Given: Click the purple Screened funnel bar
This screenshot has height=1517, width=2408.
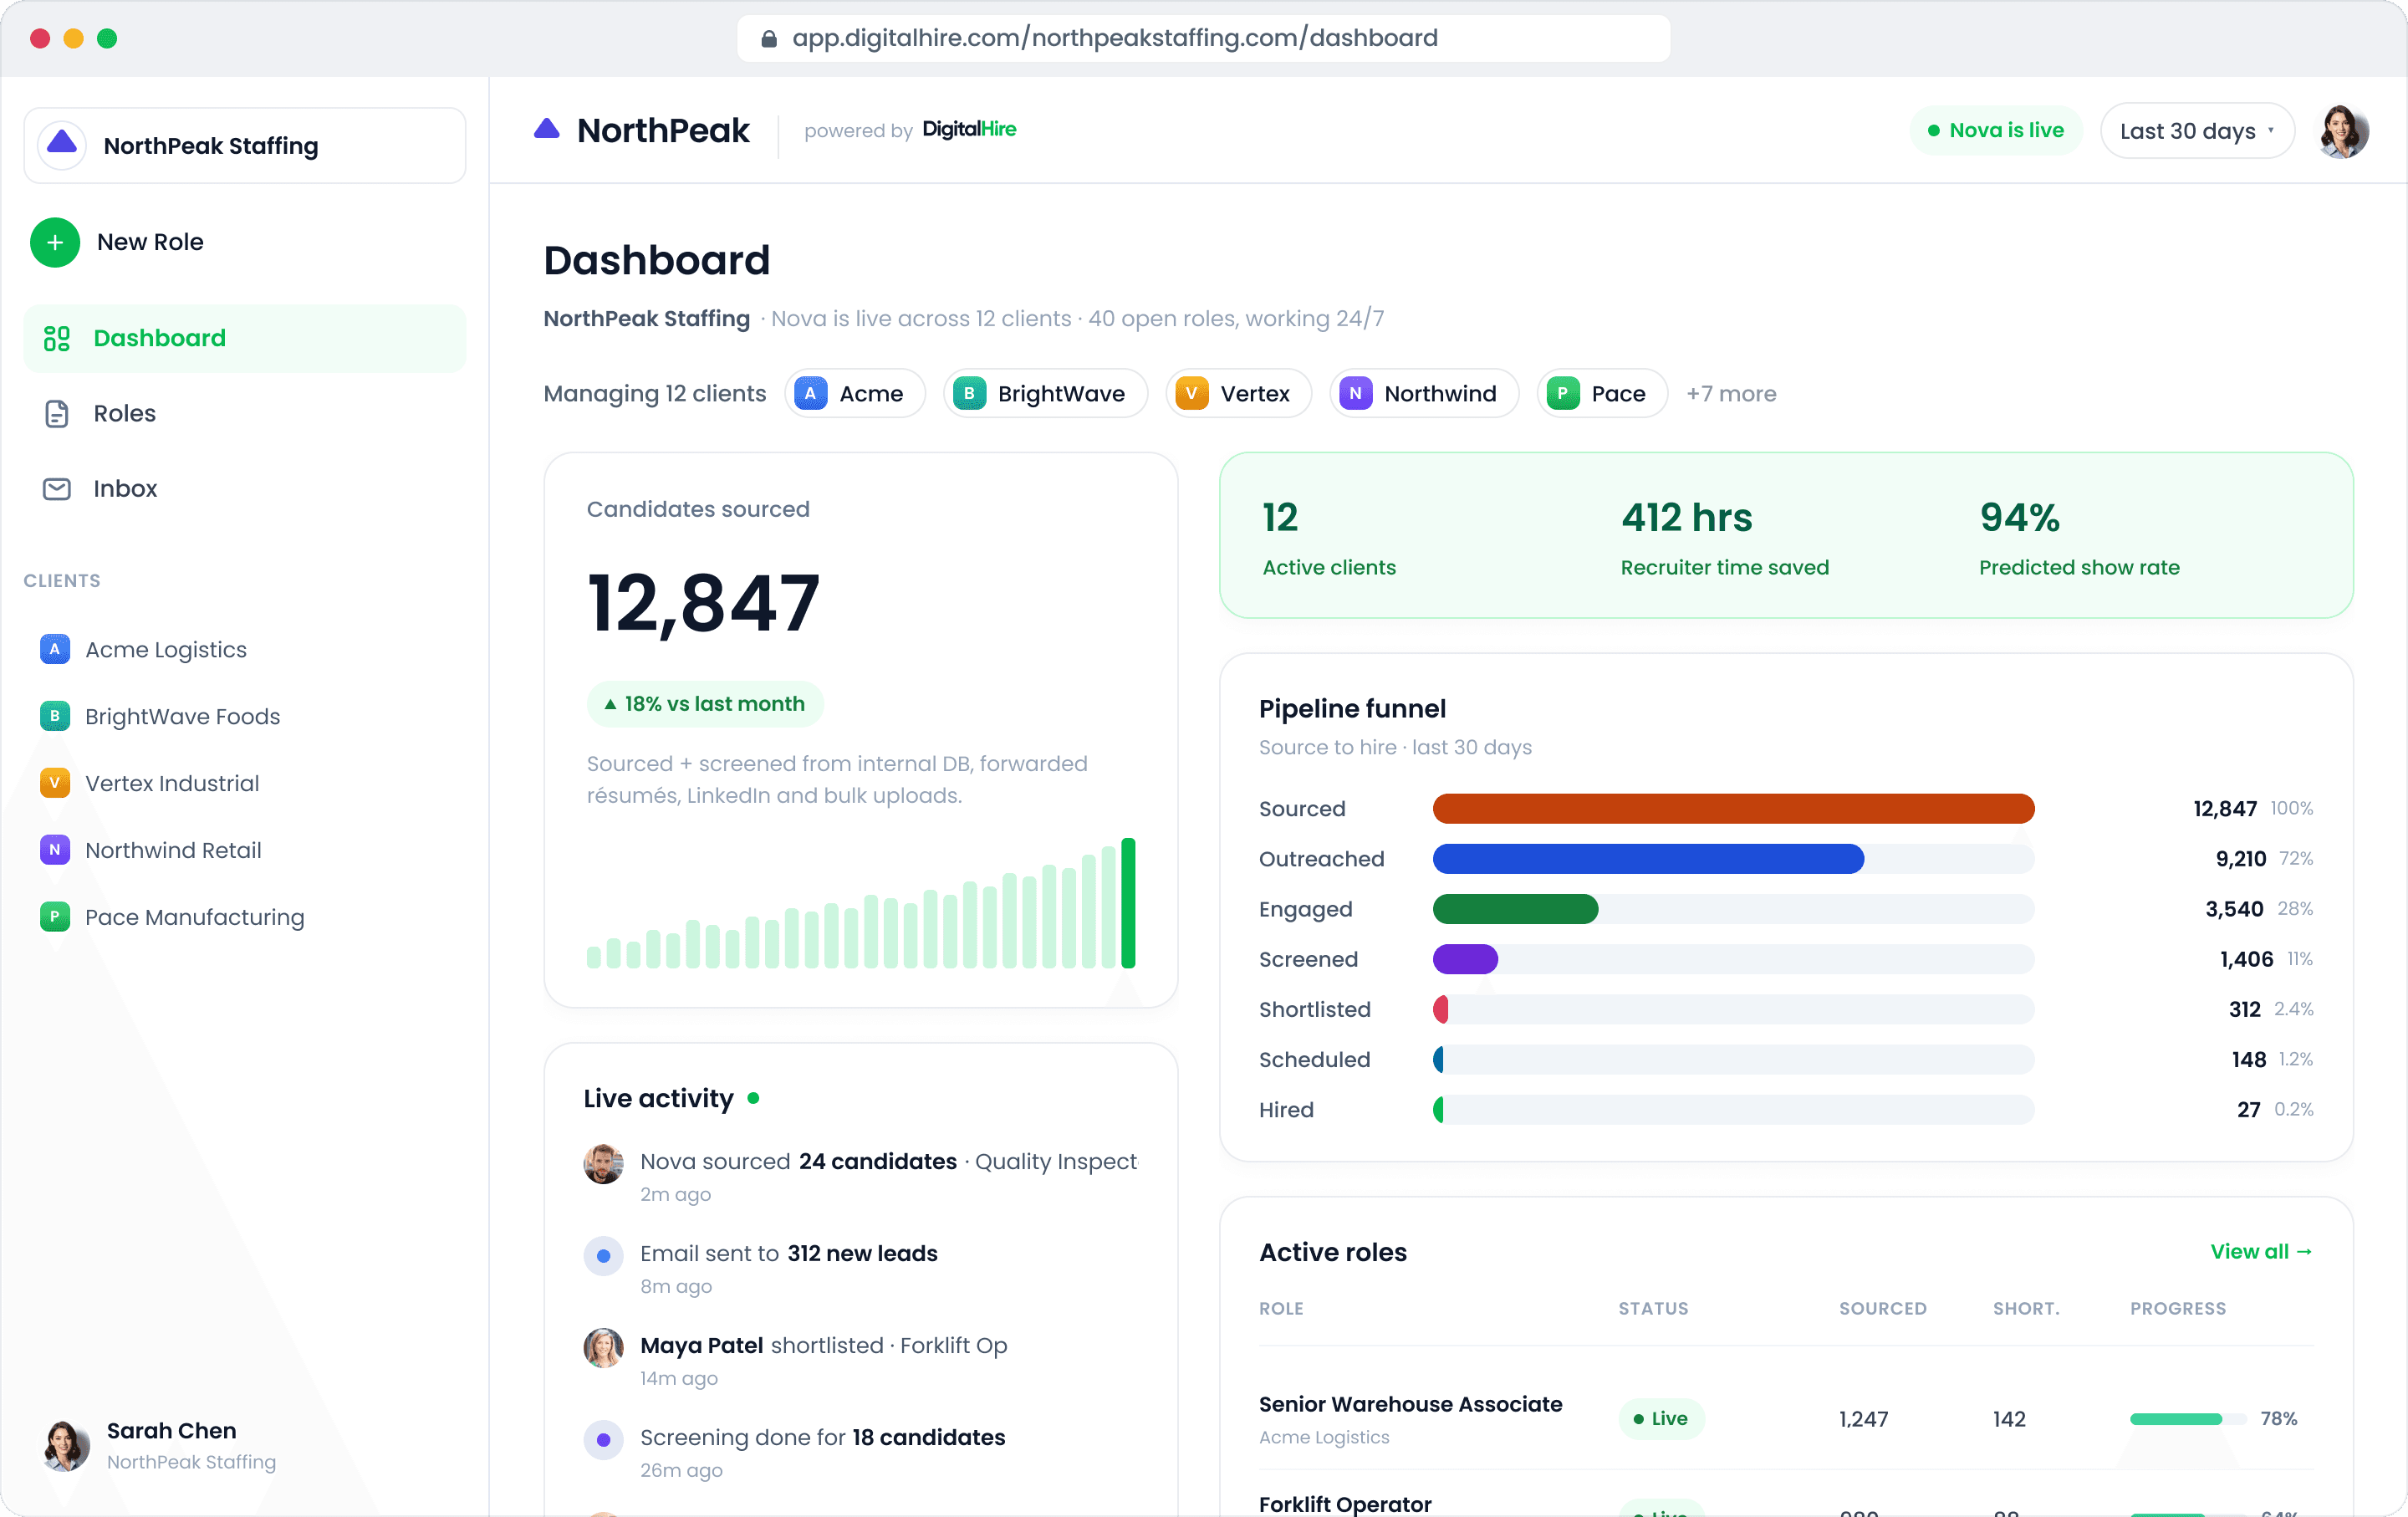Looking at the screenshot, I should tap(1465, 959).
